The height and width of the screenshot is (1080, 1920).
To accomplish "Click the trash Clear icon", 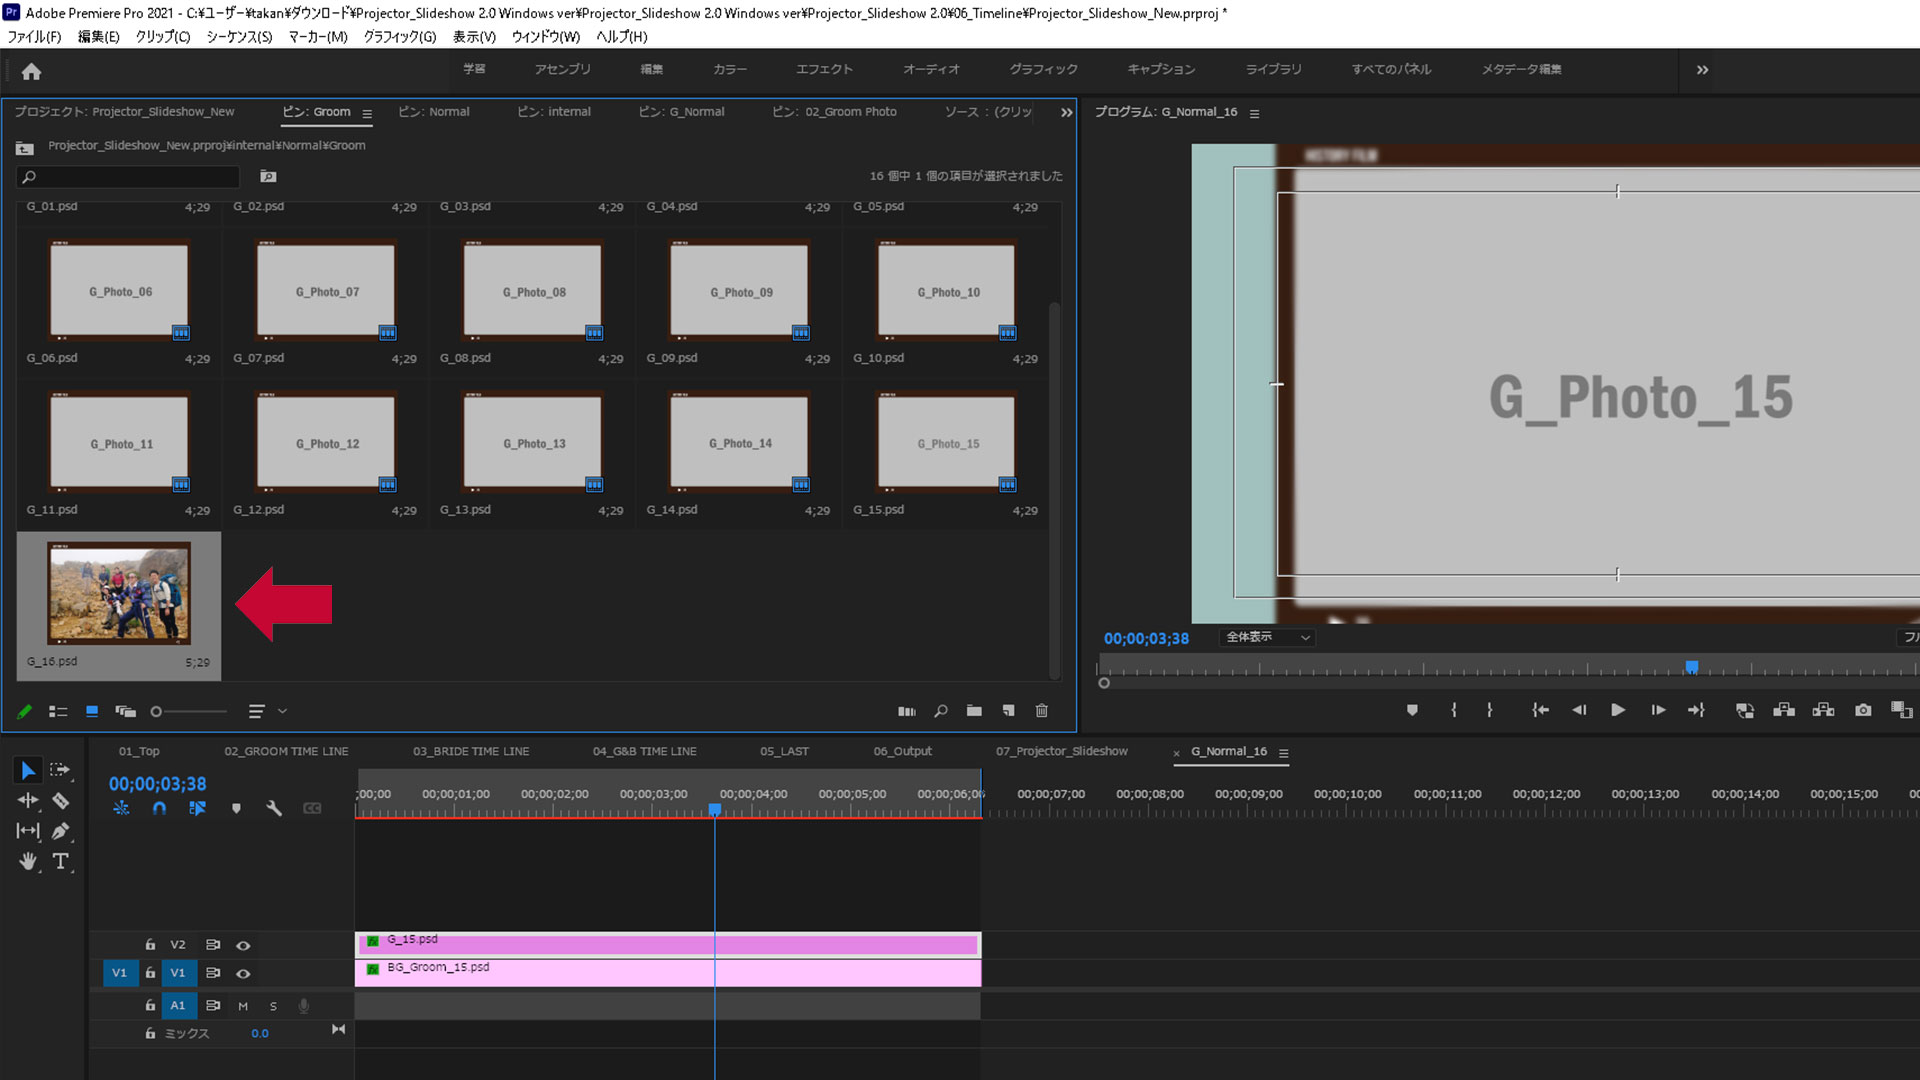I will pos(1041,711).
